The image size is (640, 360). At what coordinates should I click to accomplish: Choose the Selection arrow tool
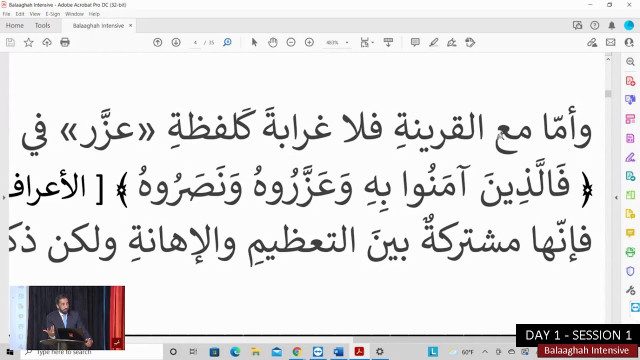pos(254,42)
